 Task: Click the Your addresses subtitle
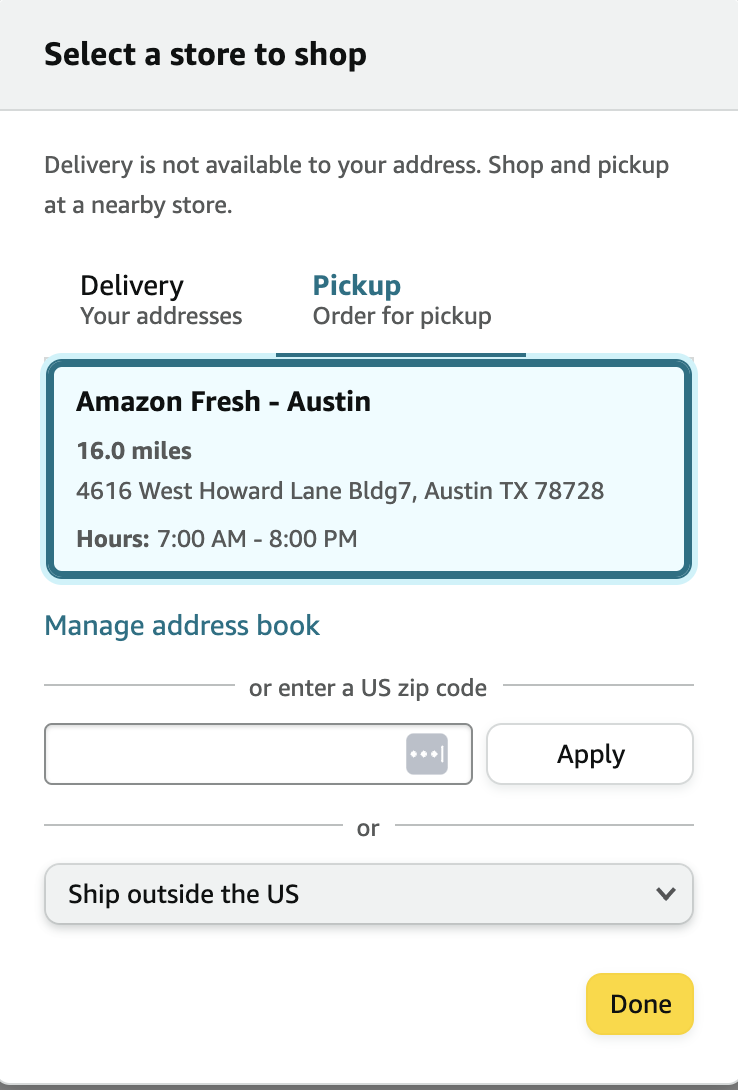(x=161, y=317)
